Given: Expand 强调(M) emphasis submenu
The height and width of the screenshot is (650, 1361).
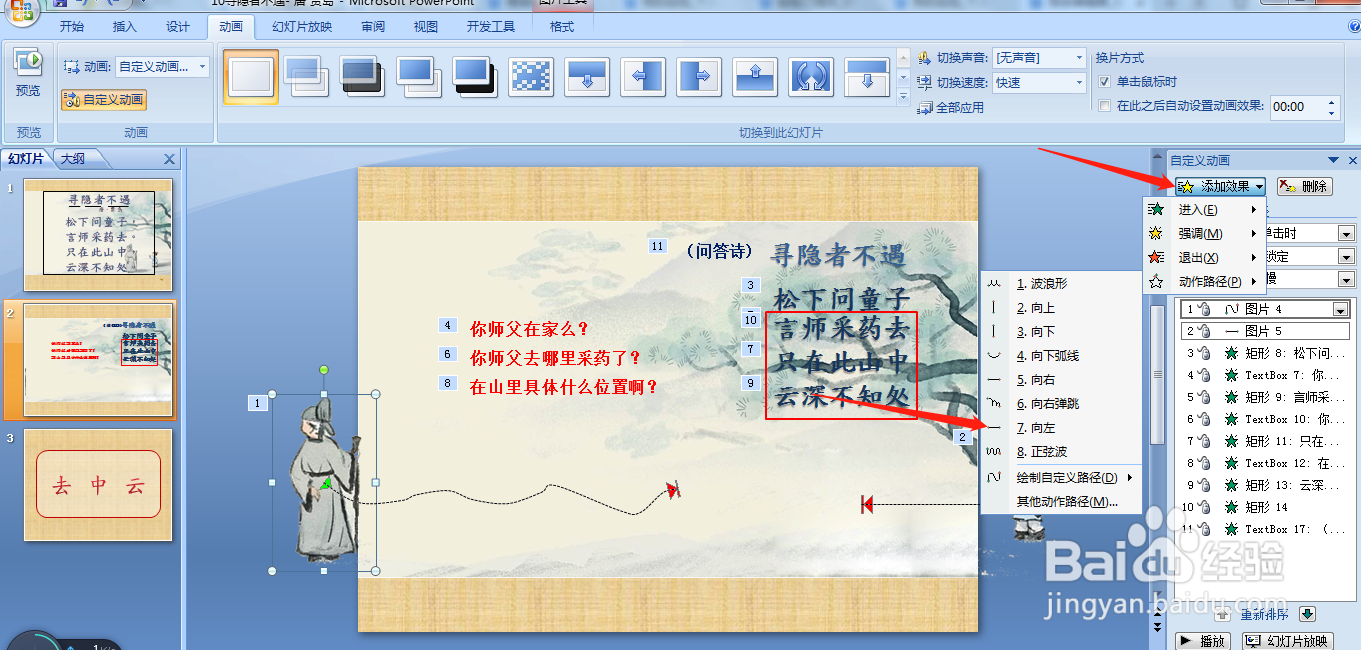Looking at the screenshot, I should pyautogui.click(x=1205, y=234).
